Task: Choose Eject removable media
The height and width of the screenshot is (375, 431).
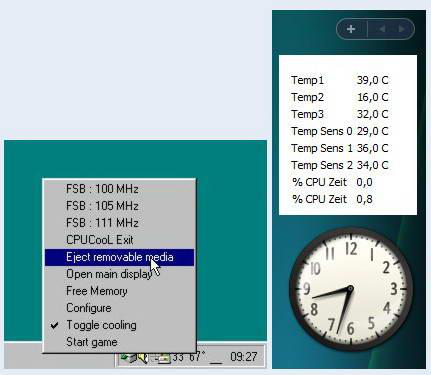Action: 119,257
